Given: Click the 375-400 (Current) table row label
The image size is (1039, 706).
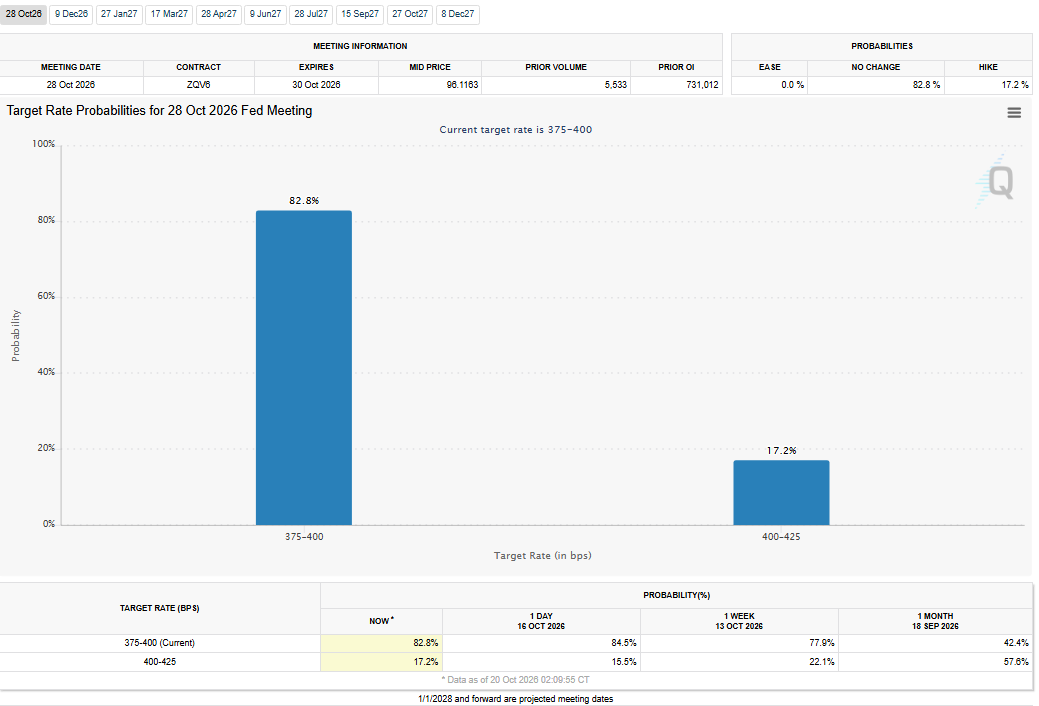Looking at the screenshot, I should [x=160, y=643].
